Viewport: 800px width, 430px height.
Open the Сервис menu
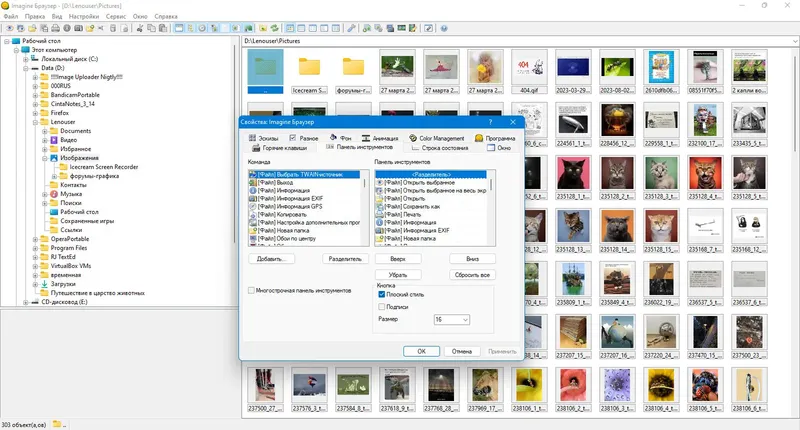click(x=116, y=16)
